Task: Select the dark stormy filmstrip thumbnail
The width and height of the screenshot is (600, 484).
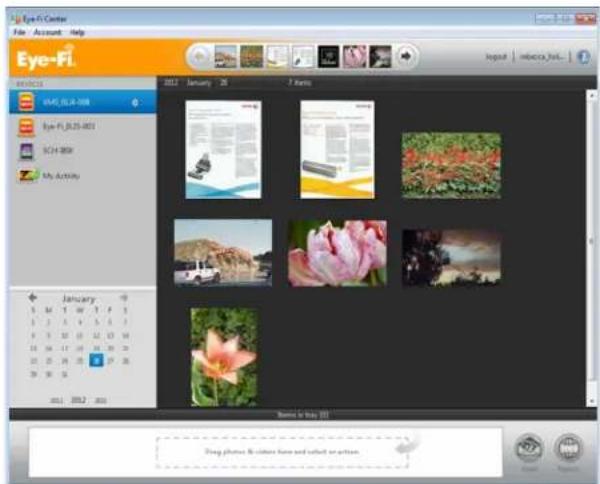Action: click(x=380, y=57)
